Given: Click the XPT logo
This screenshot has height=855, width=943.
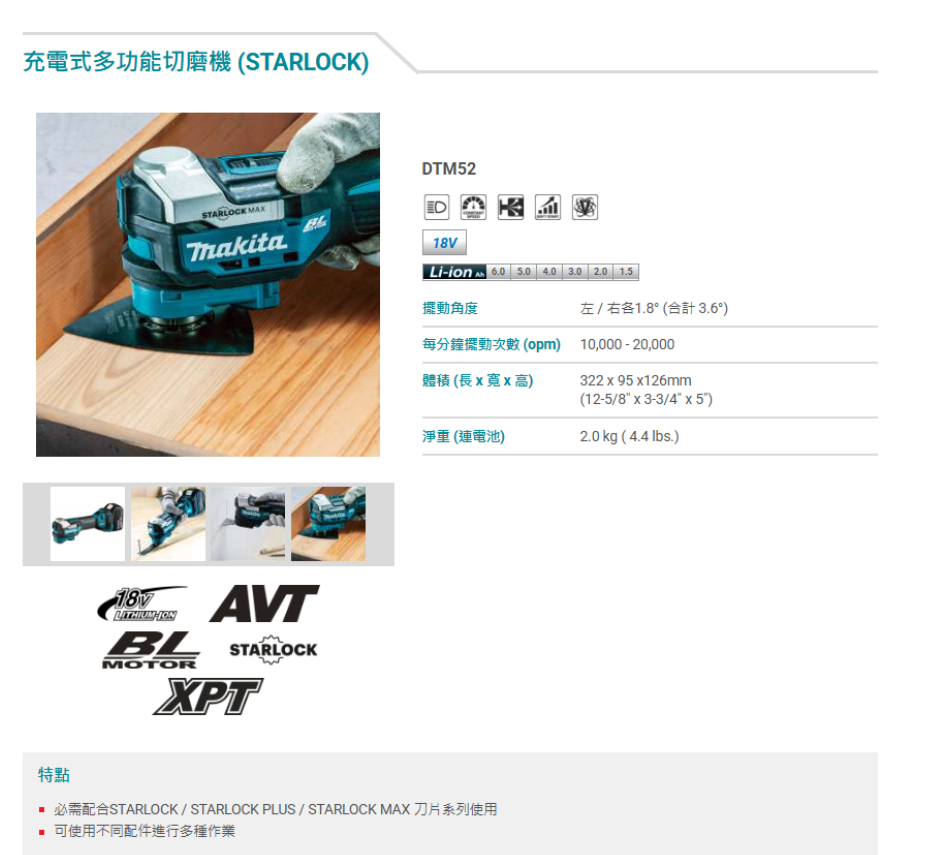Looking at the screenshot, I should (x=208, y=696).
